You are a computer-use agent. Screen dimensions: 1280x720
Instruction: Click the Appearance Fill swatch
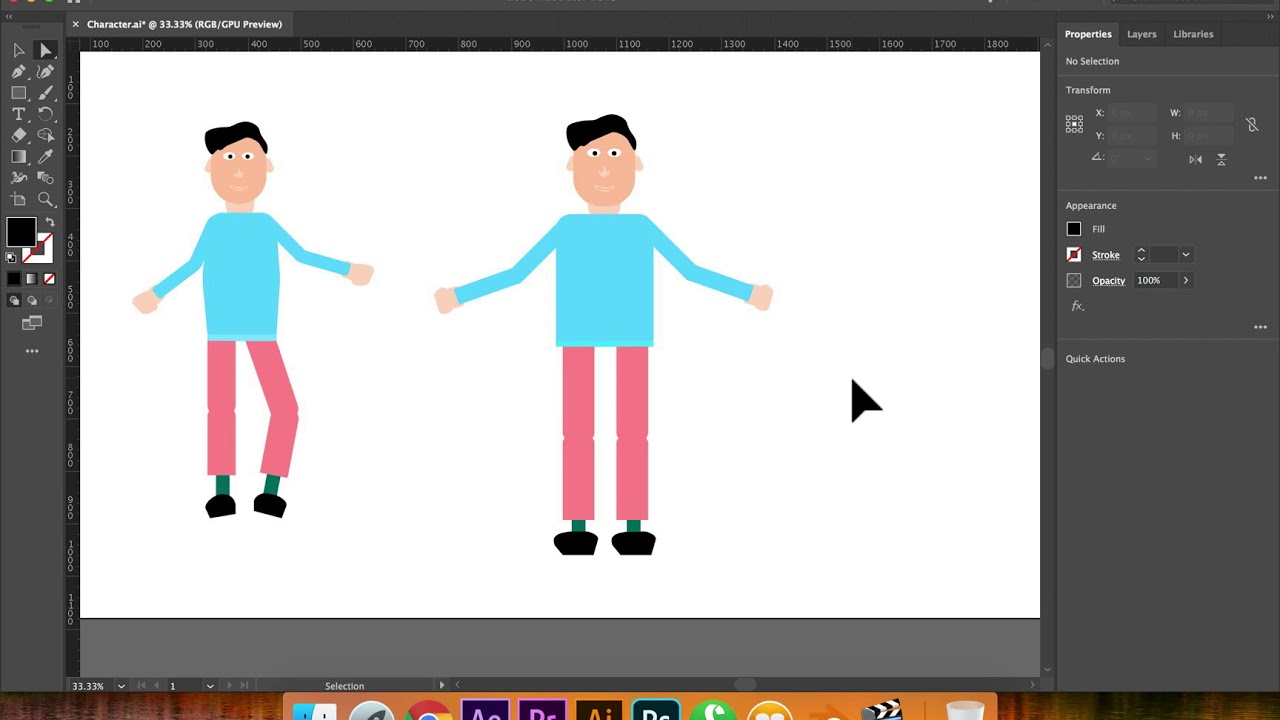tap(1074, 229)
